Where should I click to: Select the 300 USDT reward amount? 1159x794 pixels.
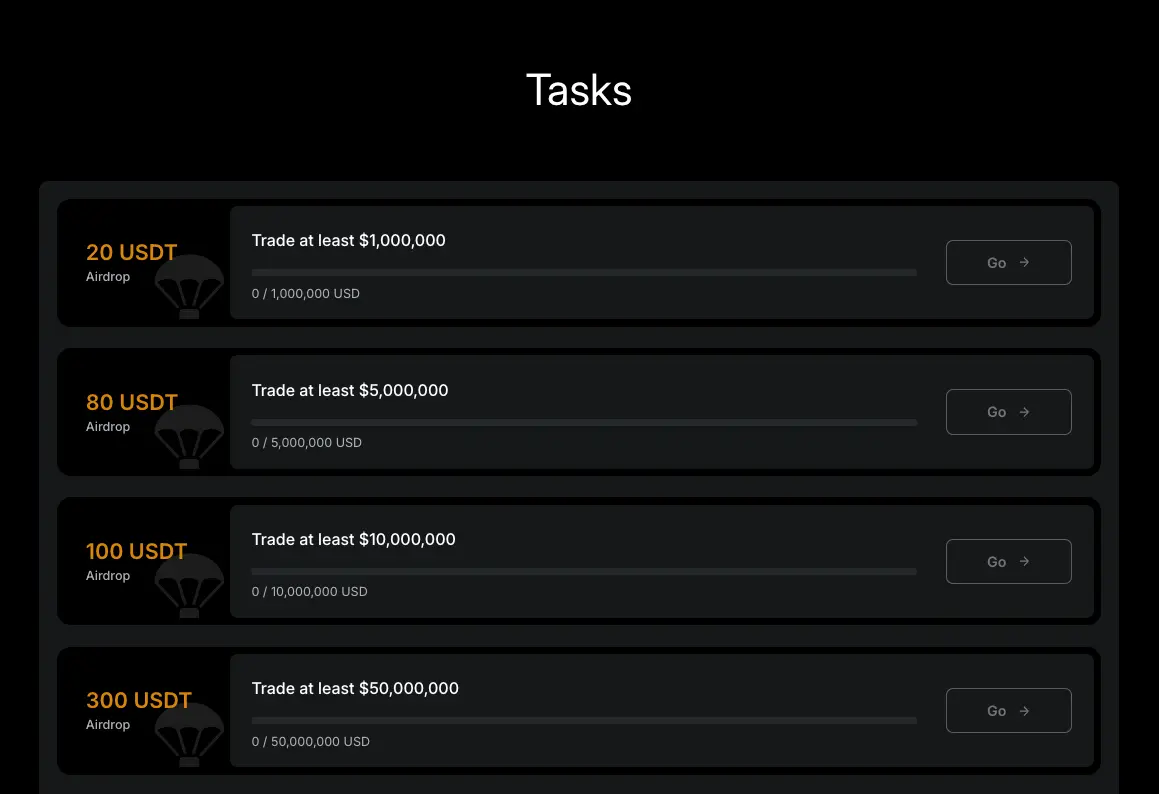pos(138,701)
